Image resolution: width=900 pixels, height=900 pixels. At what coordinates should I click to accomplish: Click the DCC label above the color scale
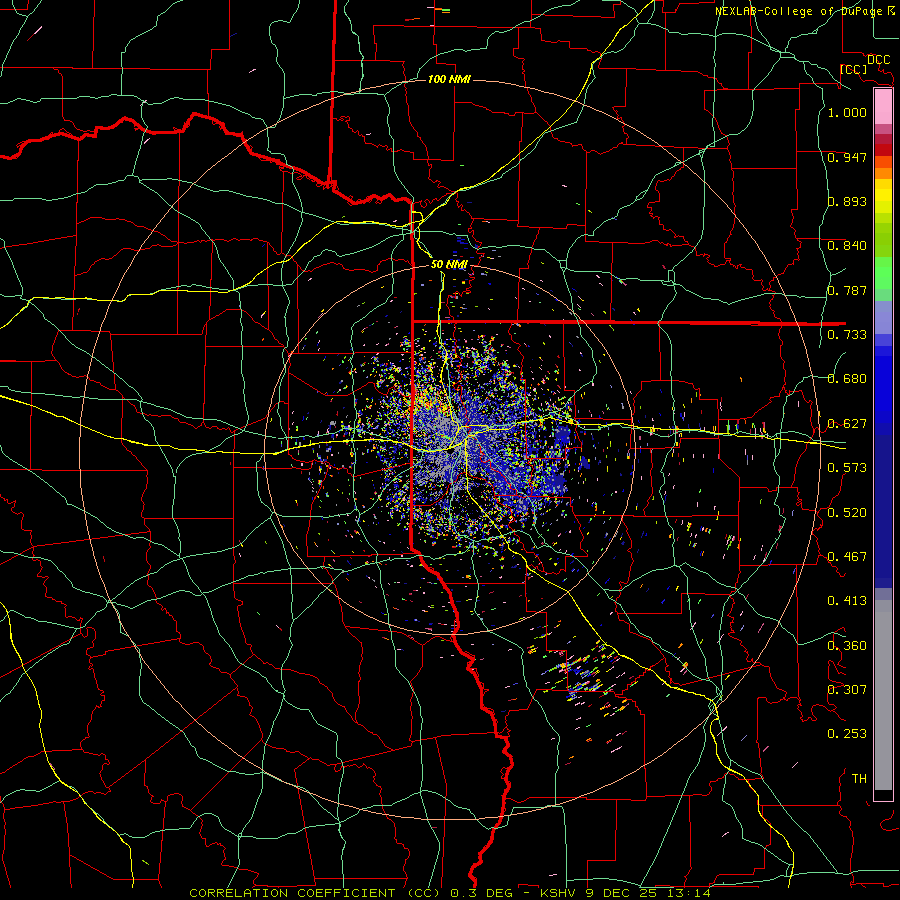click(x=878, y=60)
